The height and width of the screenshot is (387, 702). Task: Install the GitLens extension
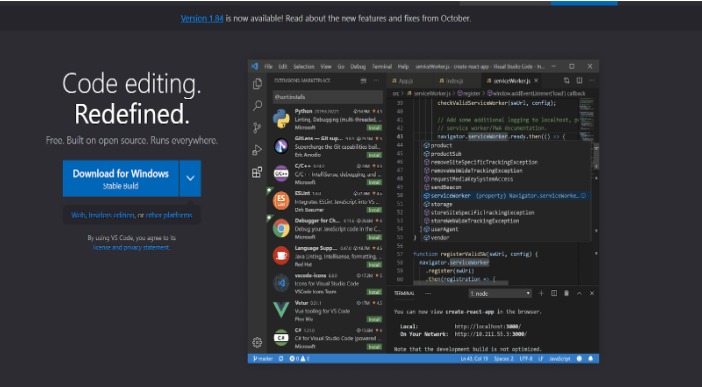click(374, 155)
